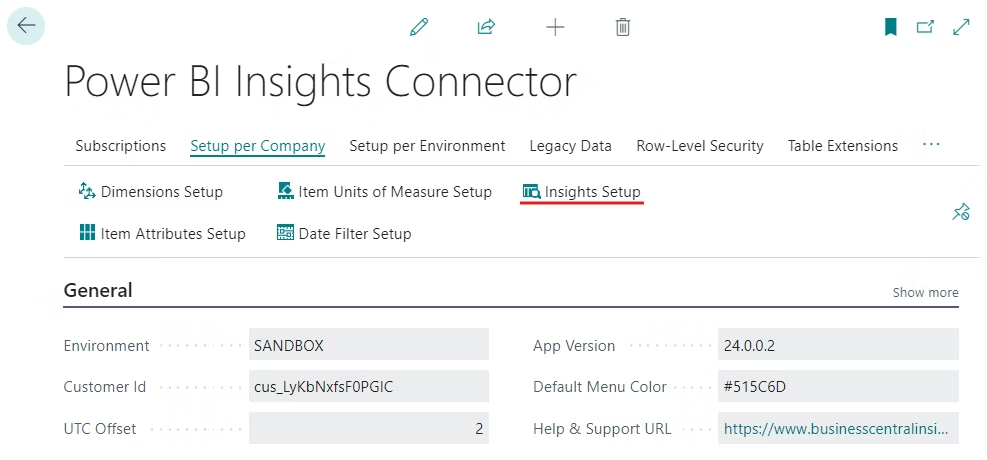Toggle the bookmark icon
987x460 pixels.
point(890,27)
